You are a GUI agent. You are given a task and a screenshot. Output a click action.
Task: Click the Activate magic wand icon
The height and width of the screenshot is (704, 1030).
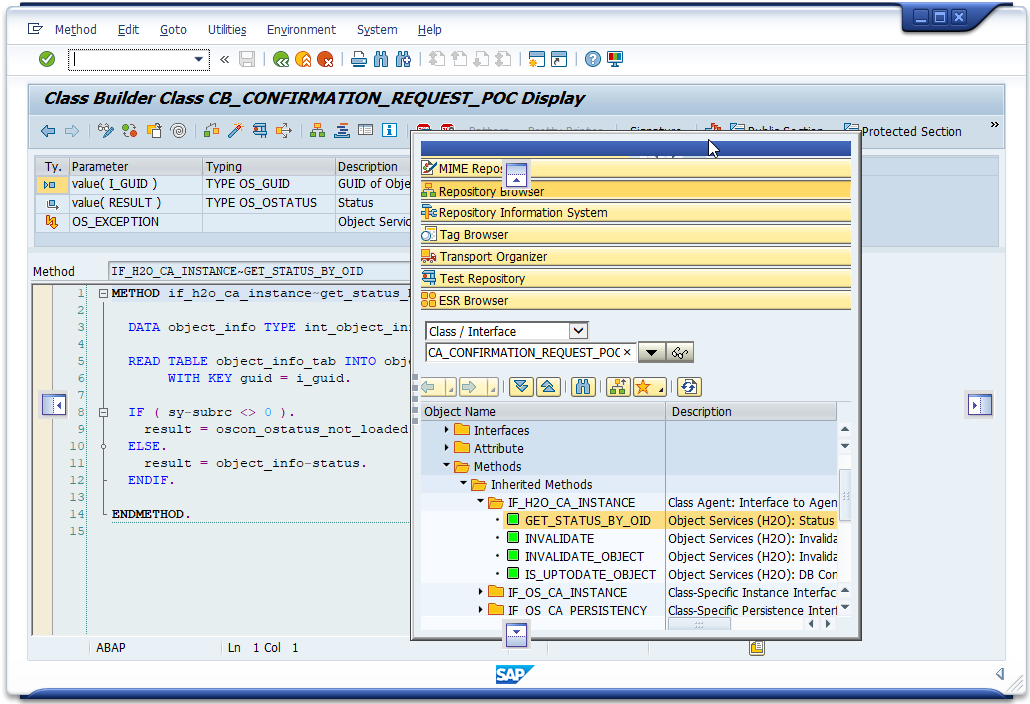(235, 131)
